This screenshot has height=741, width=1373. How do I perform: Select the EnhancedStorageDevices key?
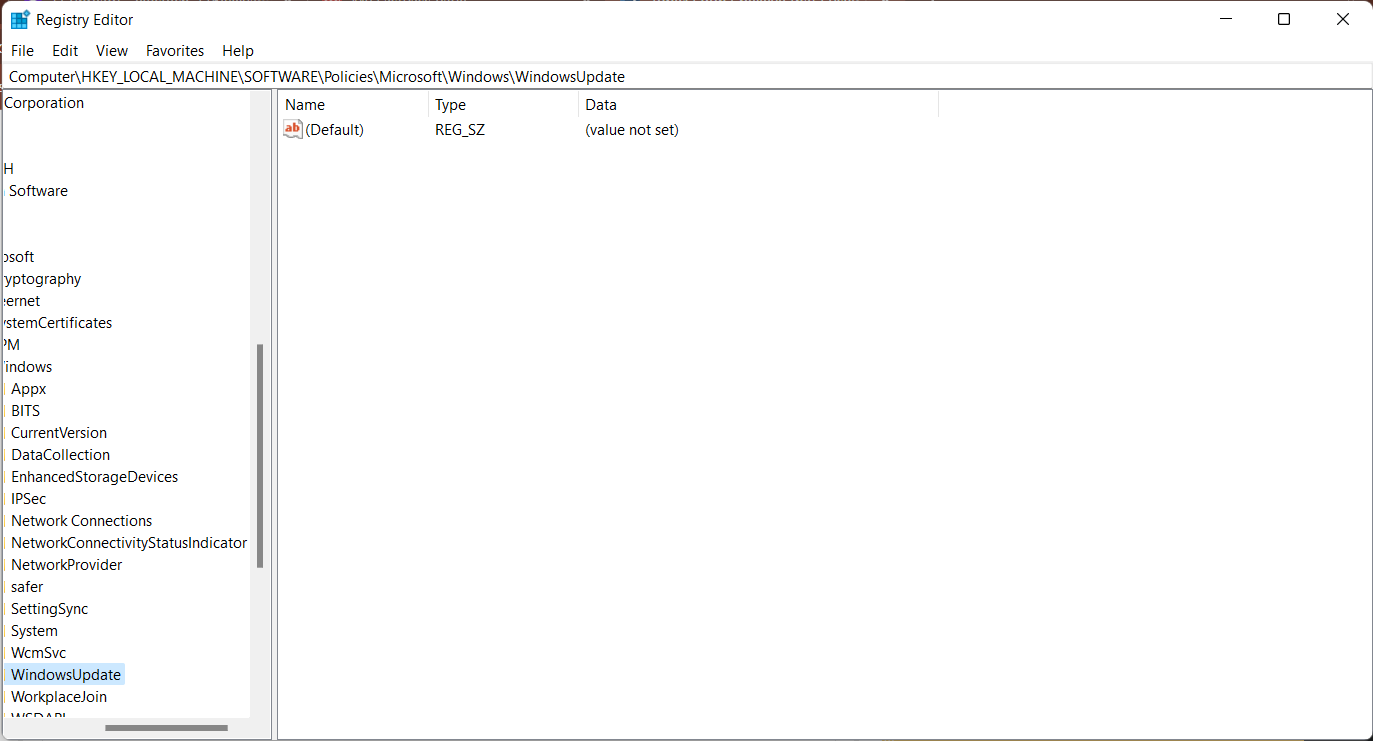[95, 477]
